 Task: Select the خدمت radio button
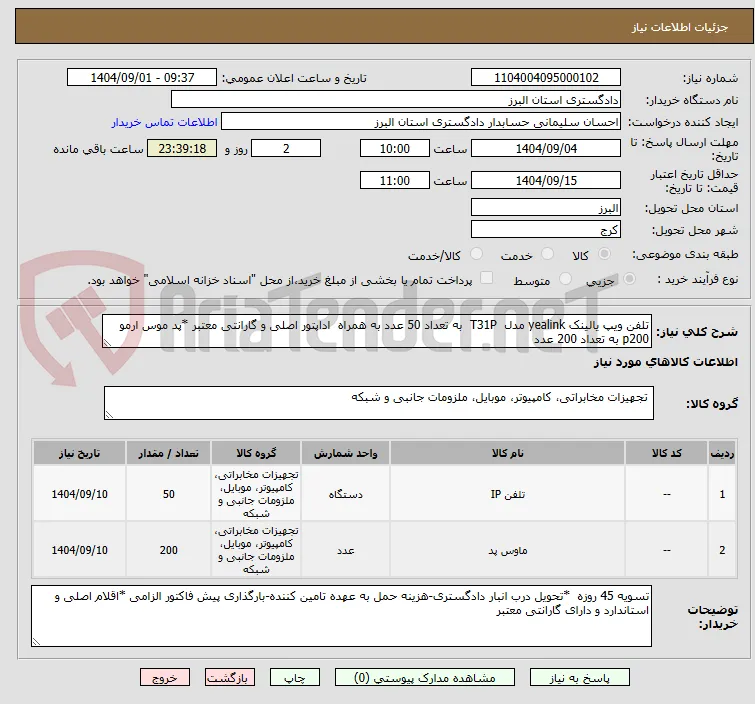tap(547, 254)
